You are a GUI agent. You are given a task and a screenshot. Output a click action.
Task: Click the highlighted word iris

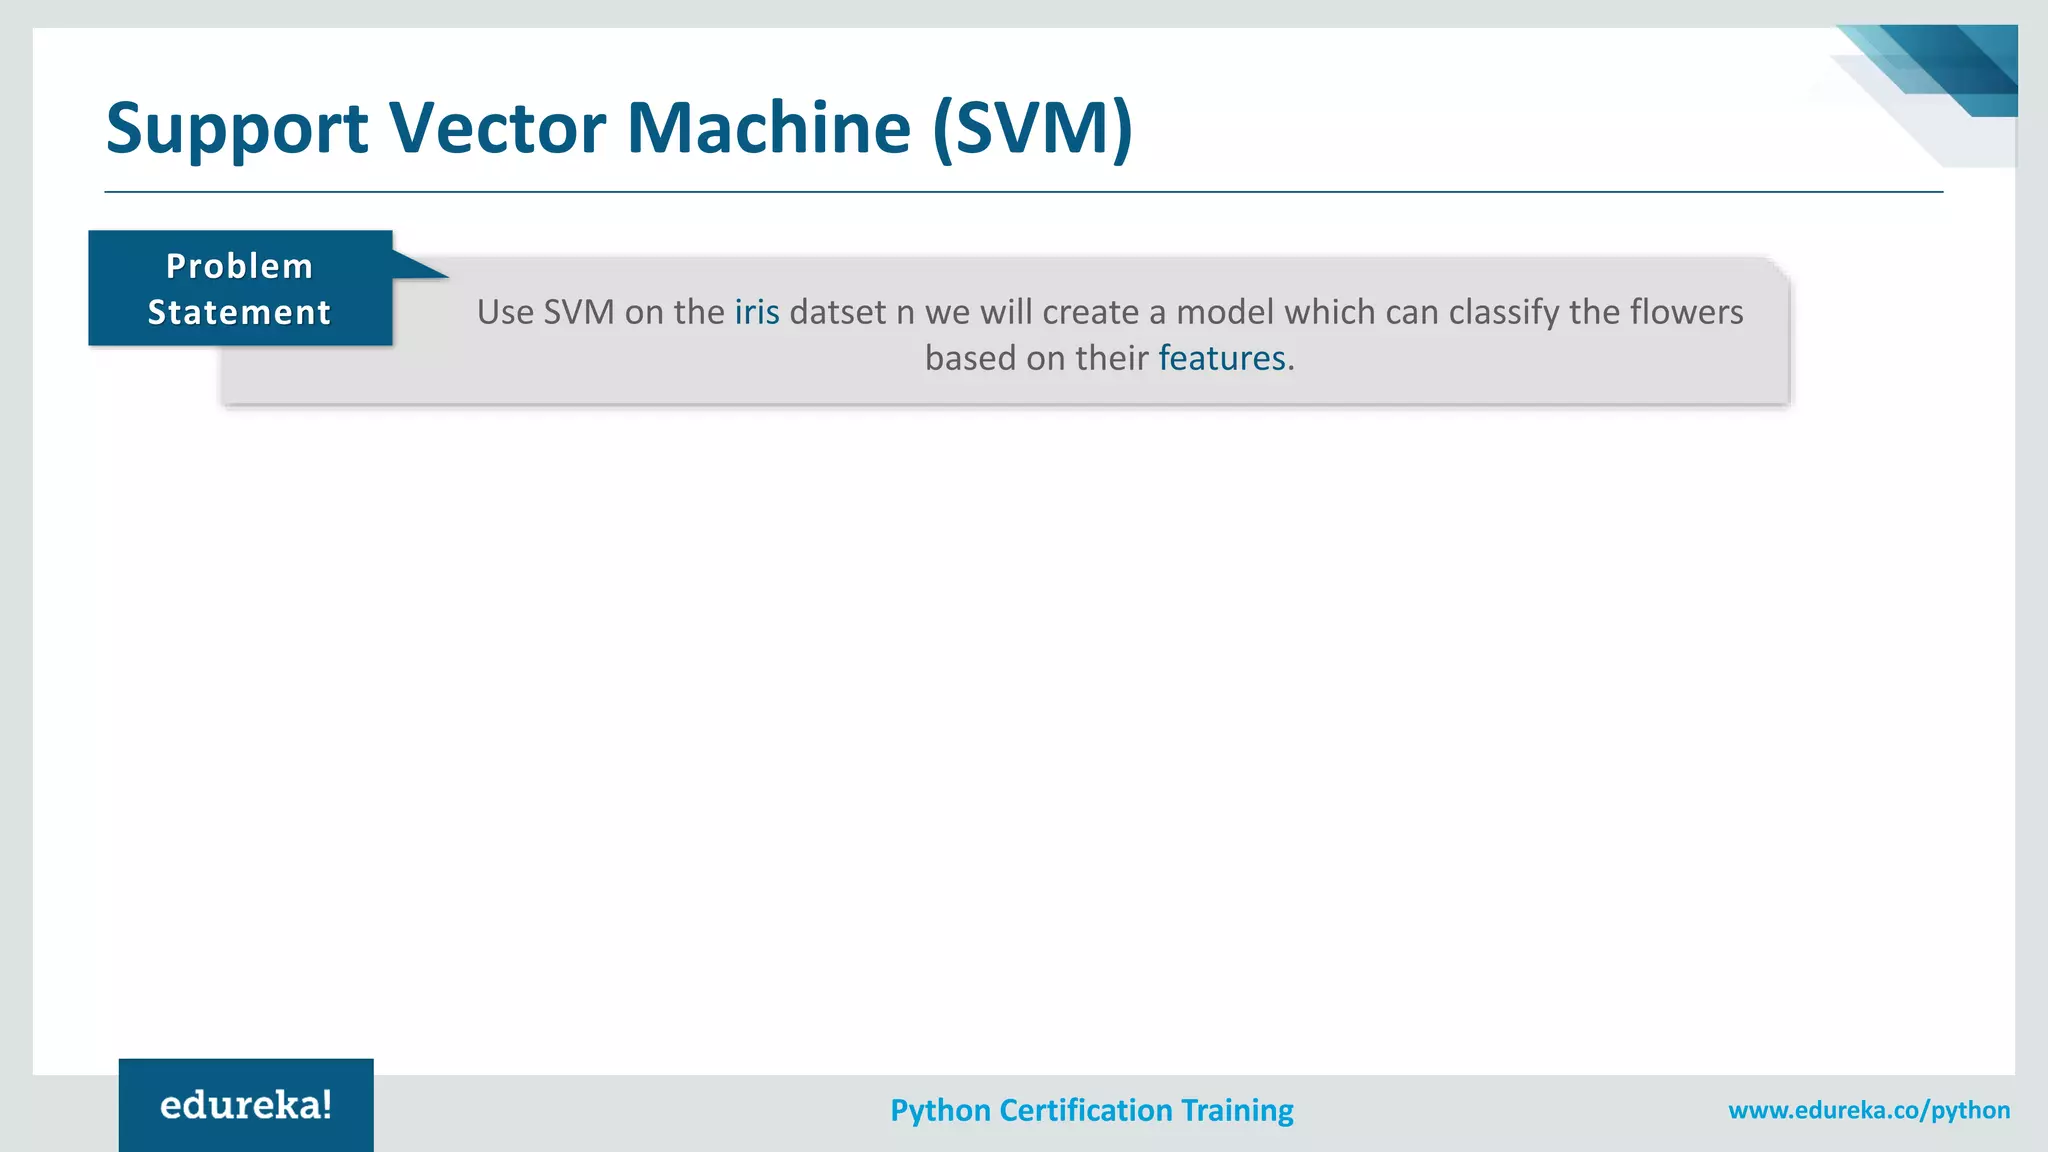coord(756,312)
